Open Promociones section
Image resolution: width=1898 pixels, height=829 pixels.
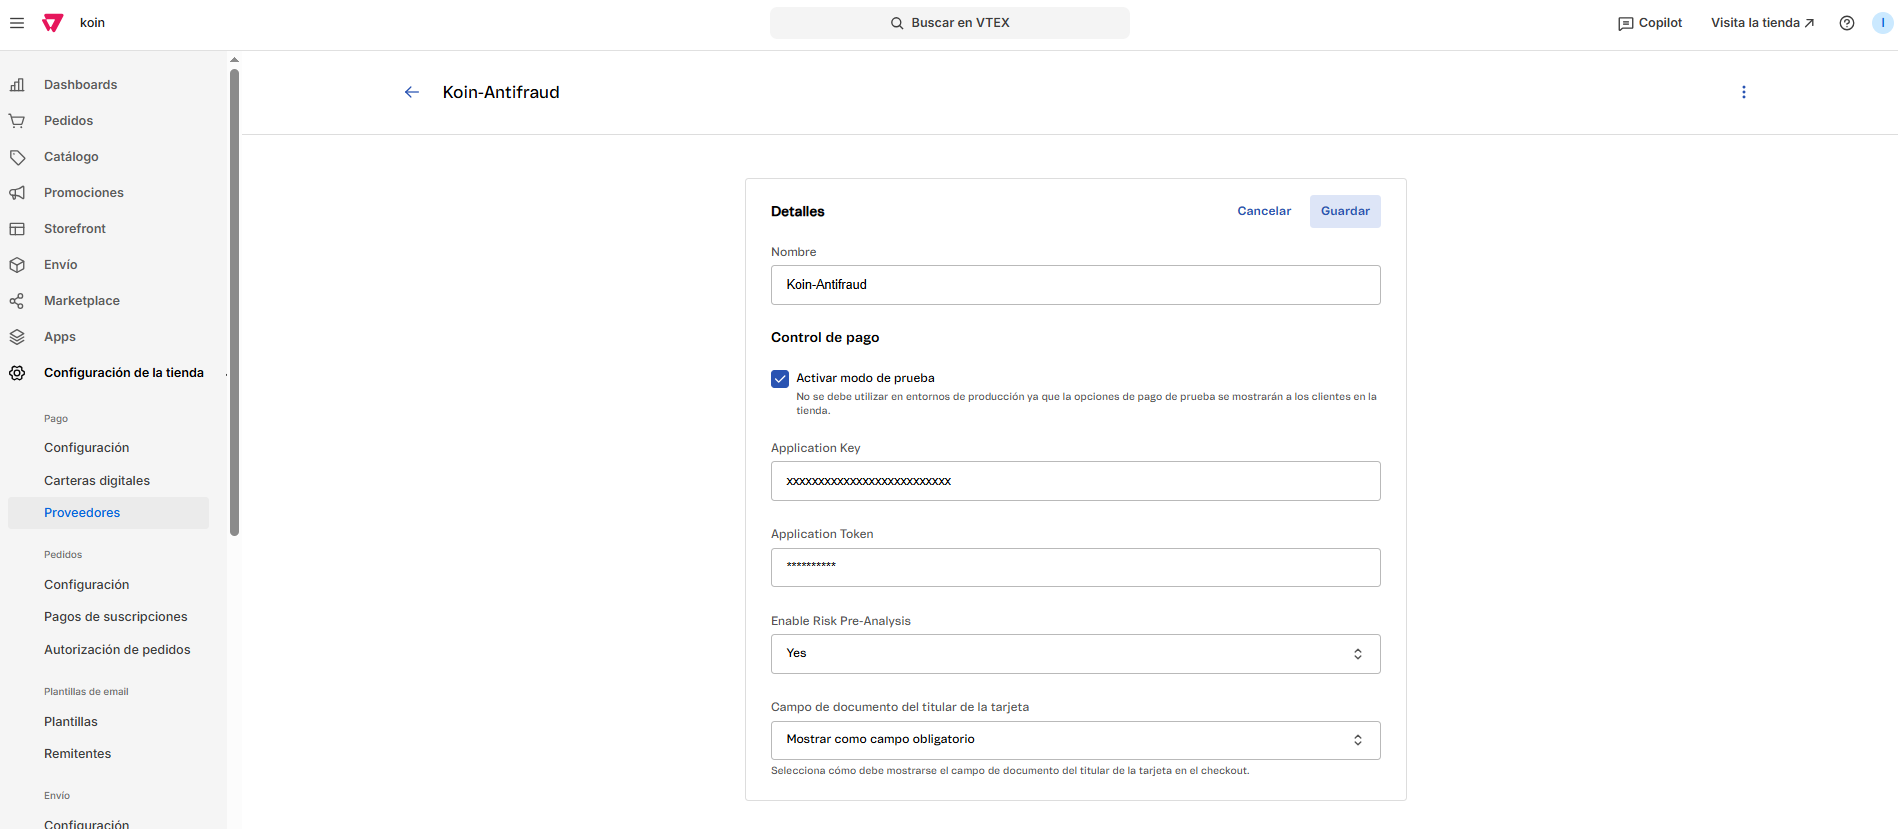84,193
